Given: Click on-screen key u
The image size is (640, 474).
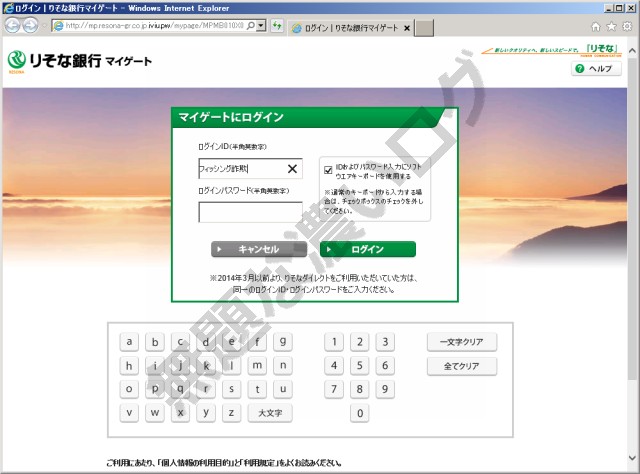Looking at the screenshot, I should coord(282,389).
